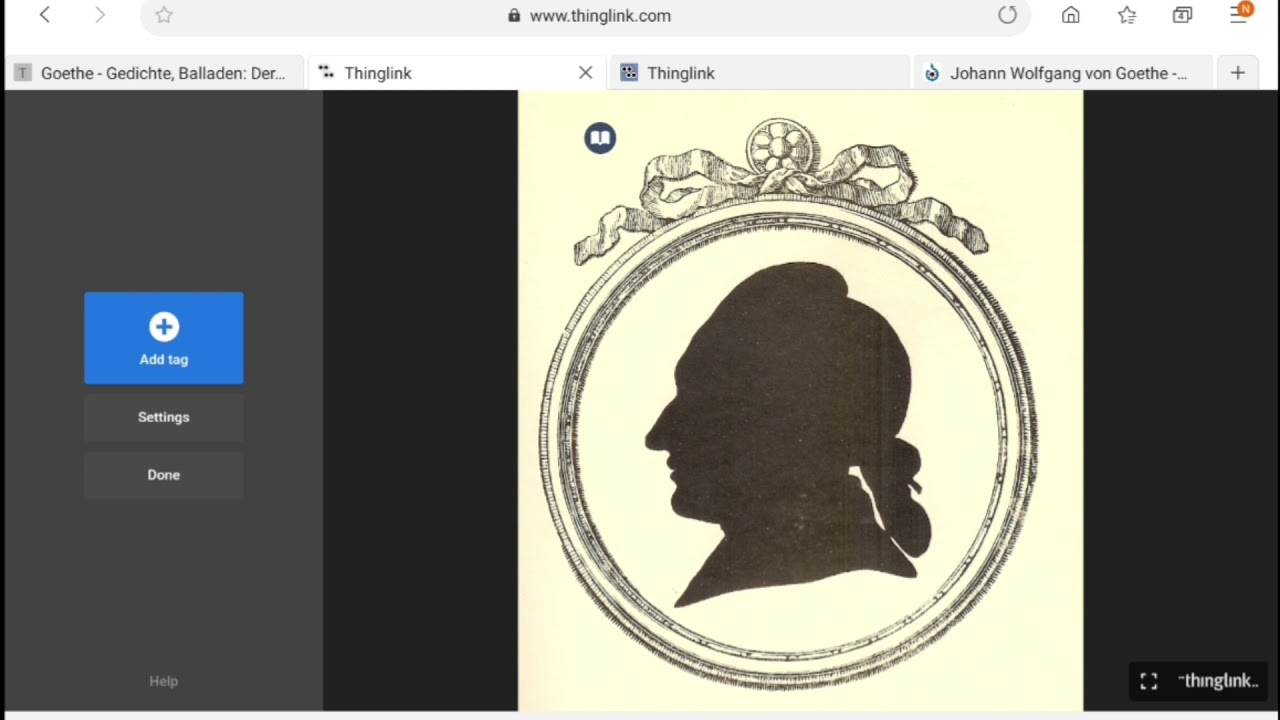Open the Help link

[x=164, y=681]
